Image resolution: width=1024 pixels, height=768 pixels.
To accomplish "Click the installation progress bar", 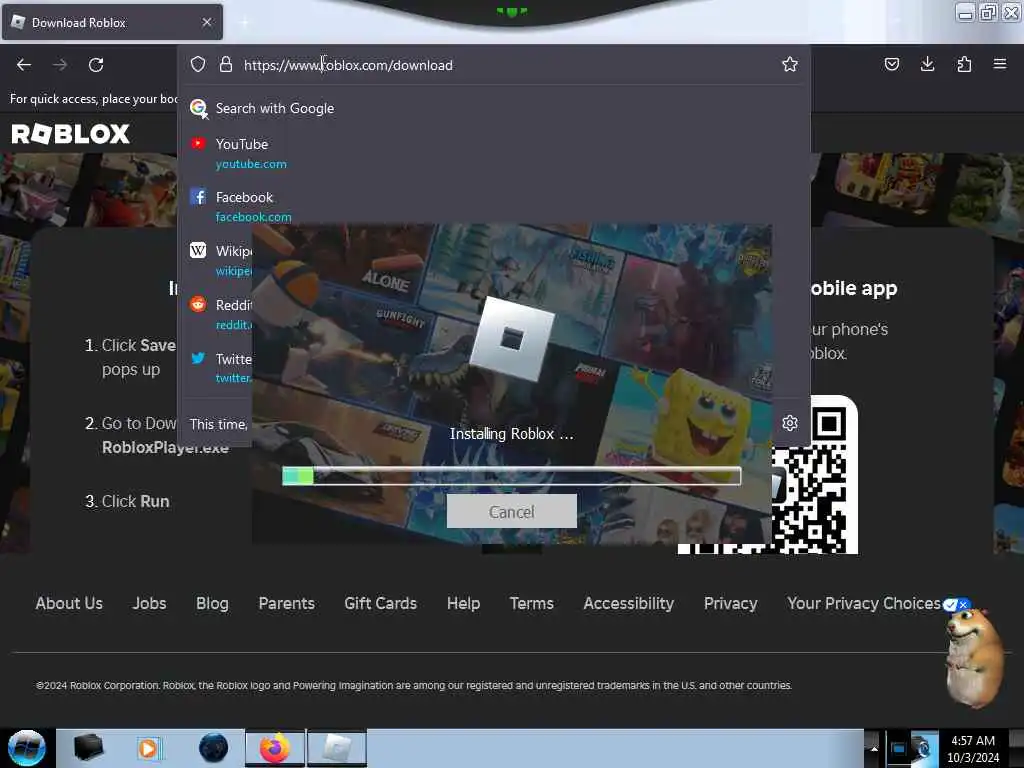I will [x=511, y=476].
